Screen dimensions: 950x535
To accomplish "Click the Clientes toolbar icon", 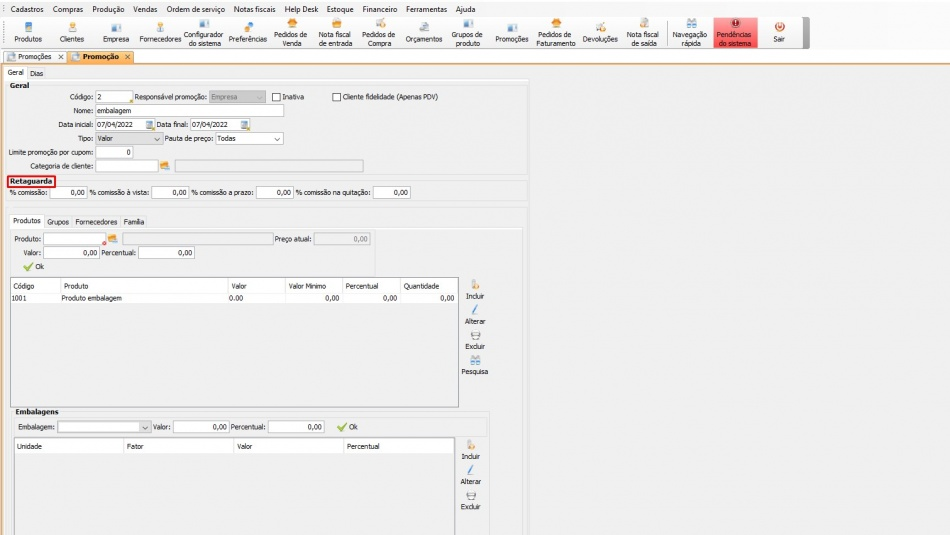I will tap(72, 32).
